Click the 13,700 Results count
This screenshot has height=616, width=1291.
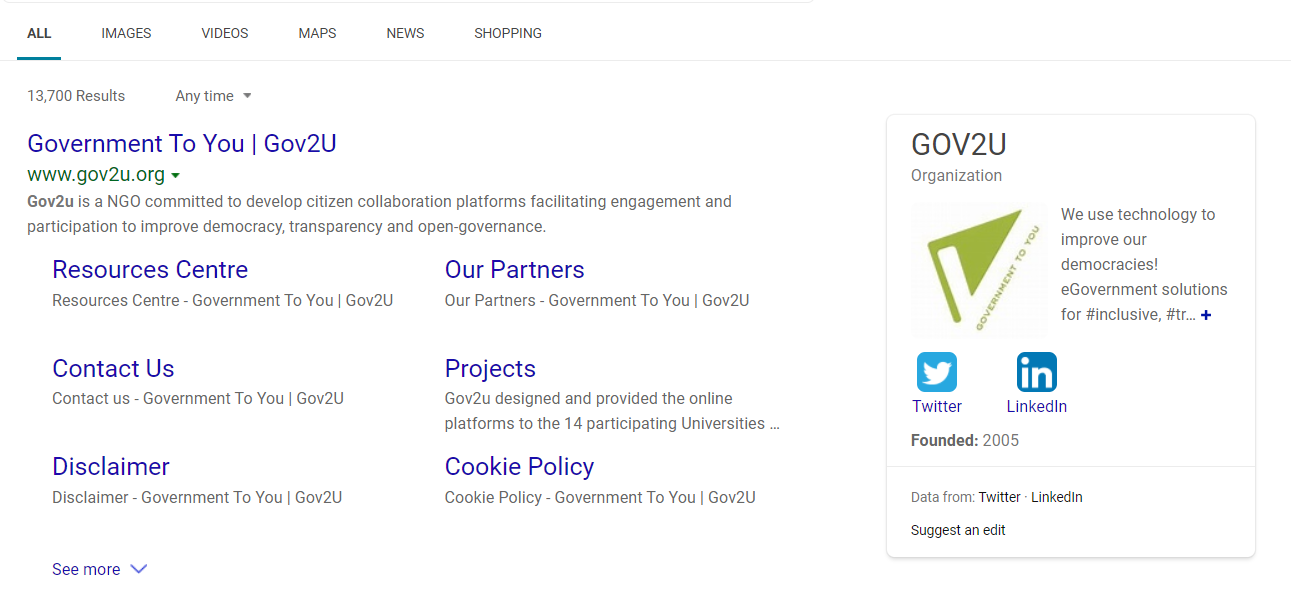click(76, 96)
